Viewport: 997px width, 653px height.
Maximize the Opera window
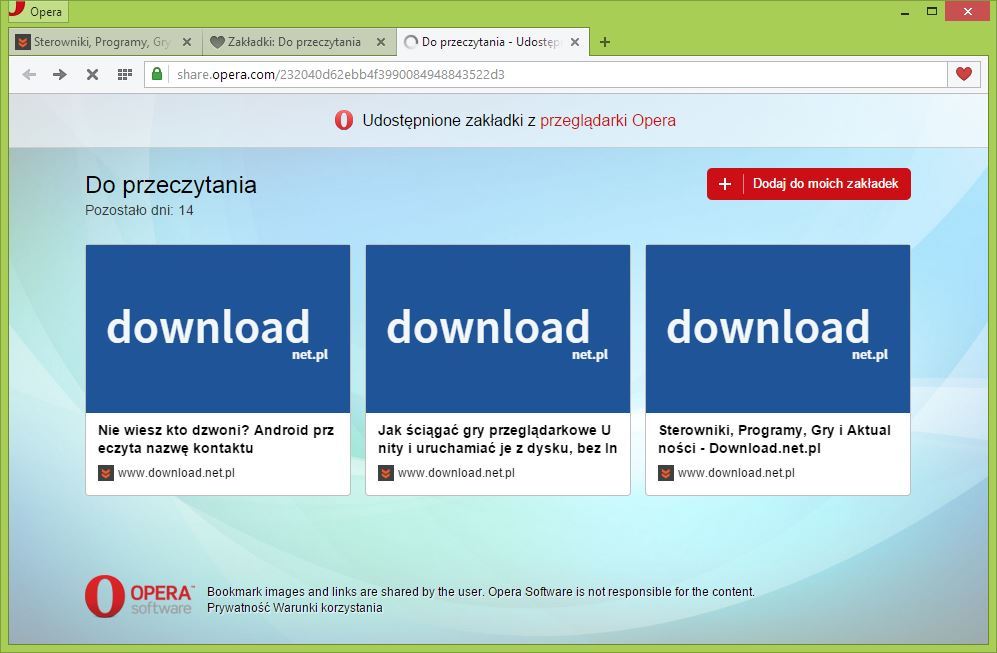pos(932,11)
